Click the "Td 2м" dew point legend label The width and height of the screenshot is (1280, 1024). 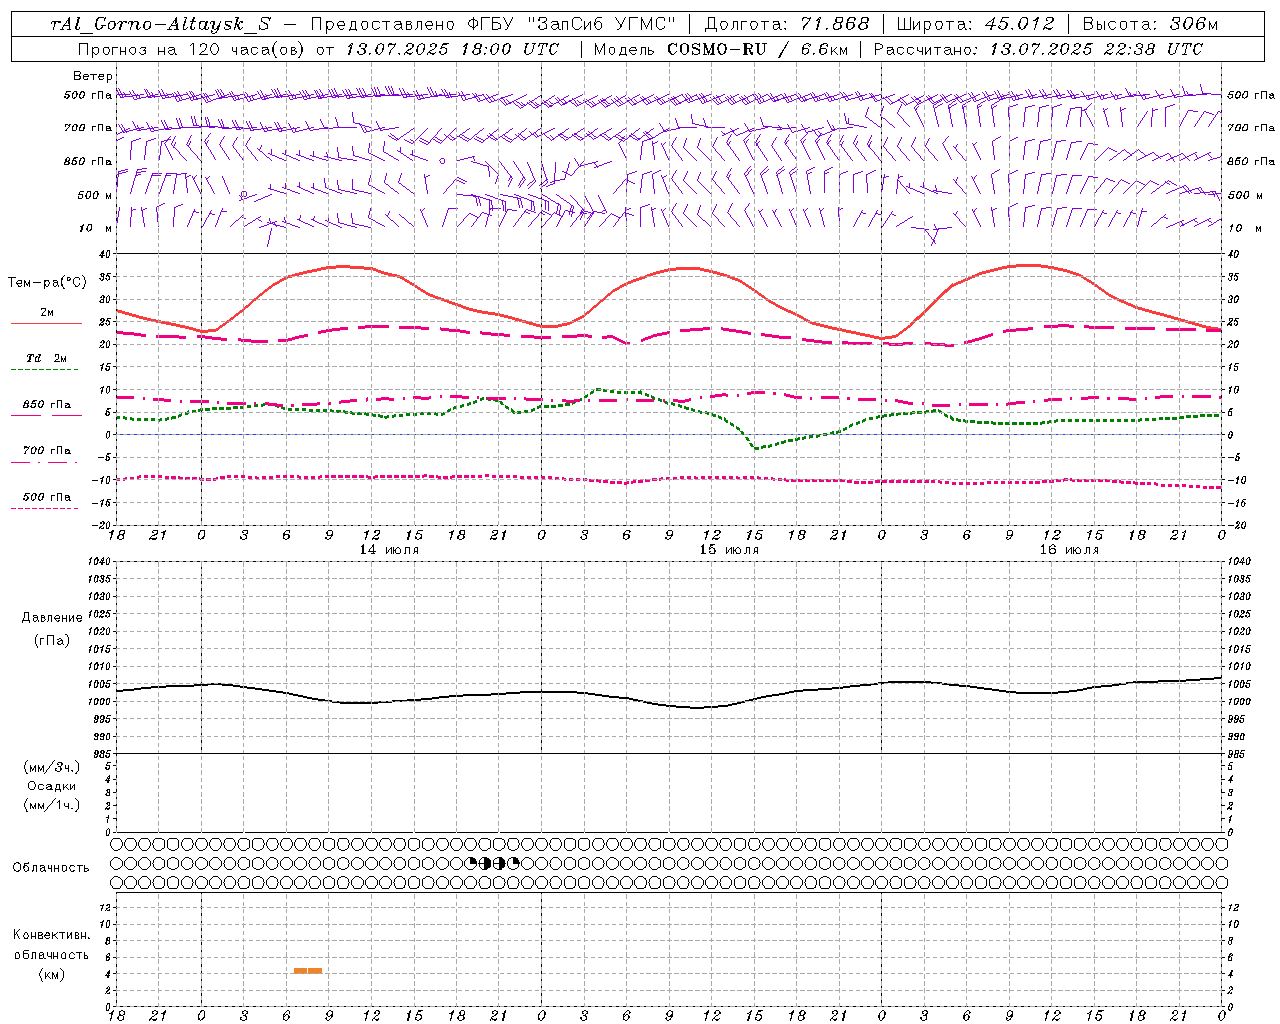(x=47, y=358)
